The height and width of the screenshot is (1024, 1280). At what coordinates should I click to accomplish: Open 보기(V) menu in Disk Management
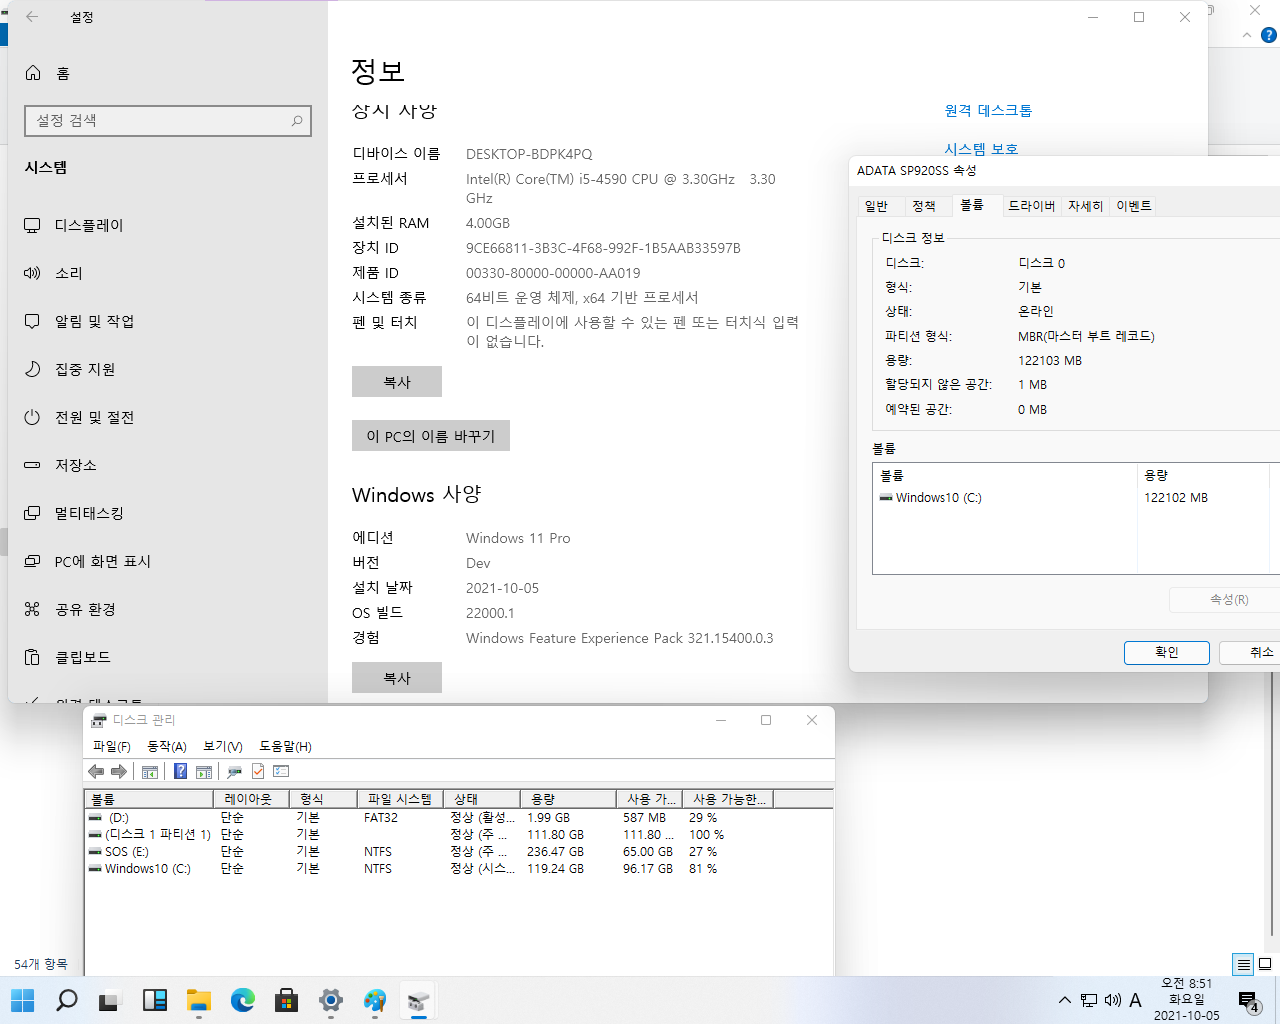223,747
